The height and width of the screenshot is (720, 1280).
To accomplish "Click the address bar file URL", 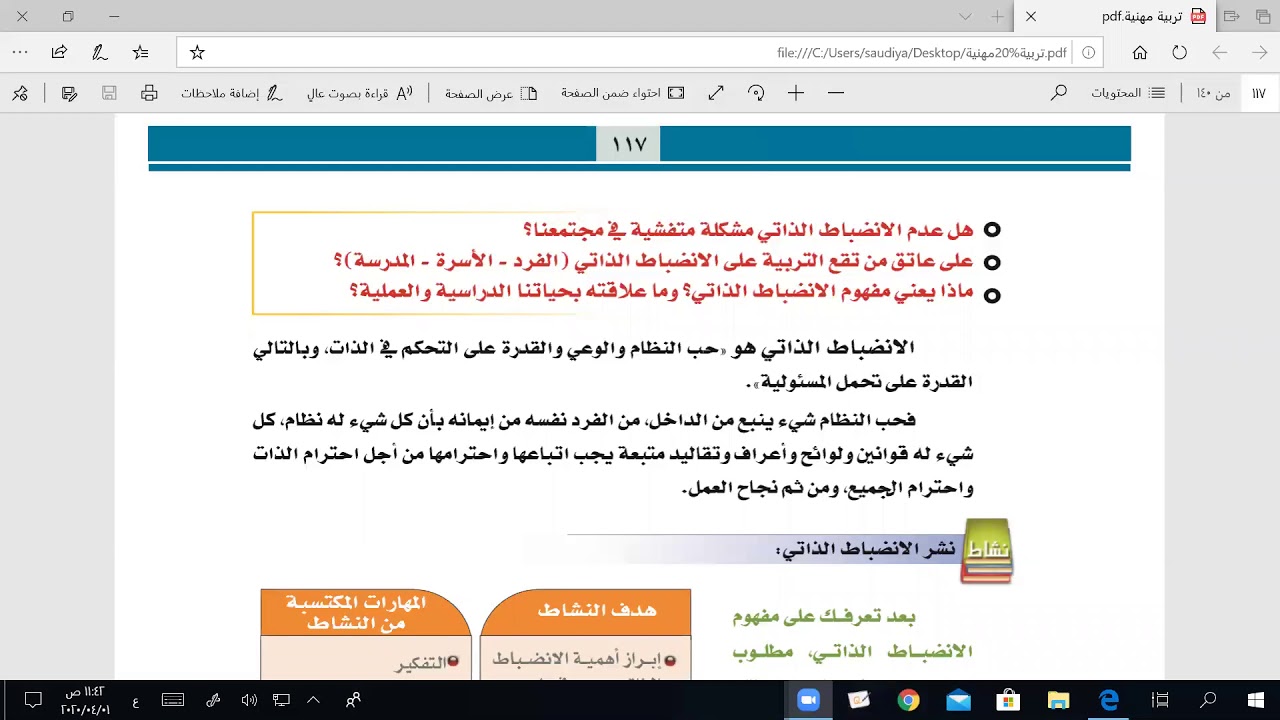I will pyautogui.click(x=921, y=52).
